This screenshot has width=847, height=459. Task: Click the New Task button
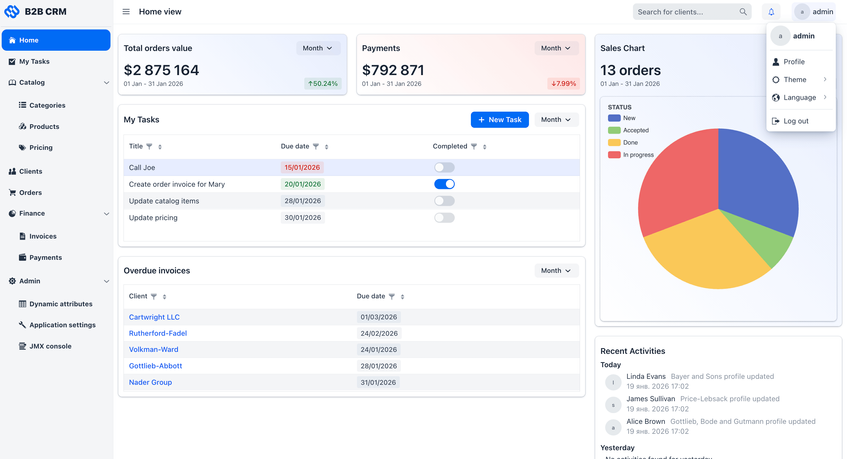(499, 120)
